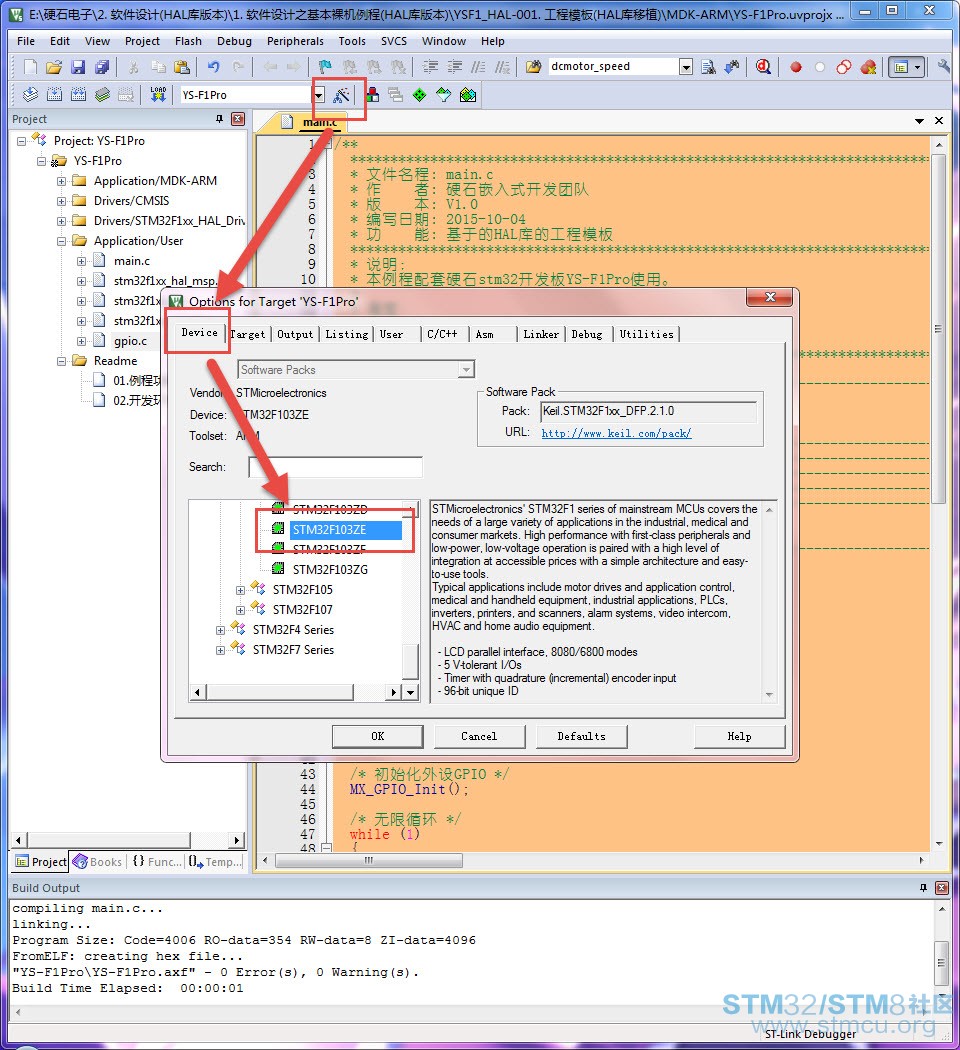Click the Defaults button
The height and width of the screenshot is (1050, 960).
pos(581,737)
